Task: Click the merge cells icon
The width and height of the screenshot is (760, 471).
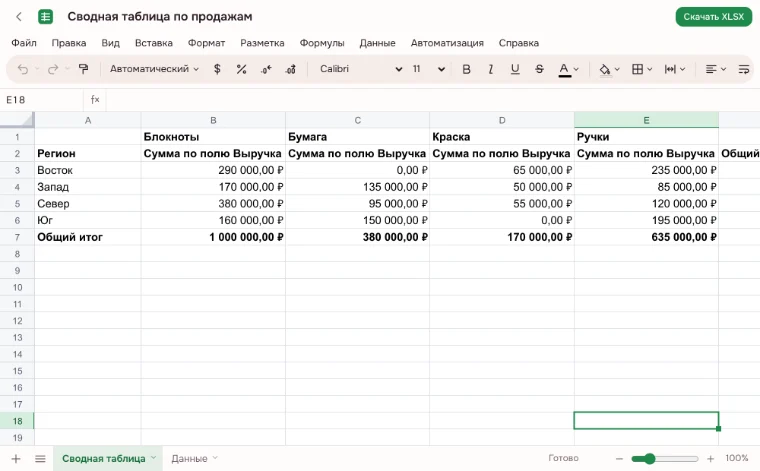Action: [x=670, y=69]
